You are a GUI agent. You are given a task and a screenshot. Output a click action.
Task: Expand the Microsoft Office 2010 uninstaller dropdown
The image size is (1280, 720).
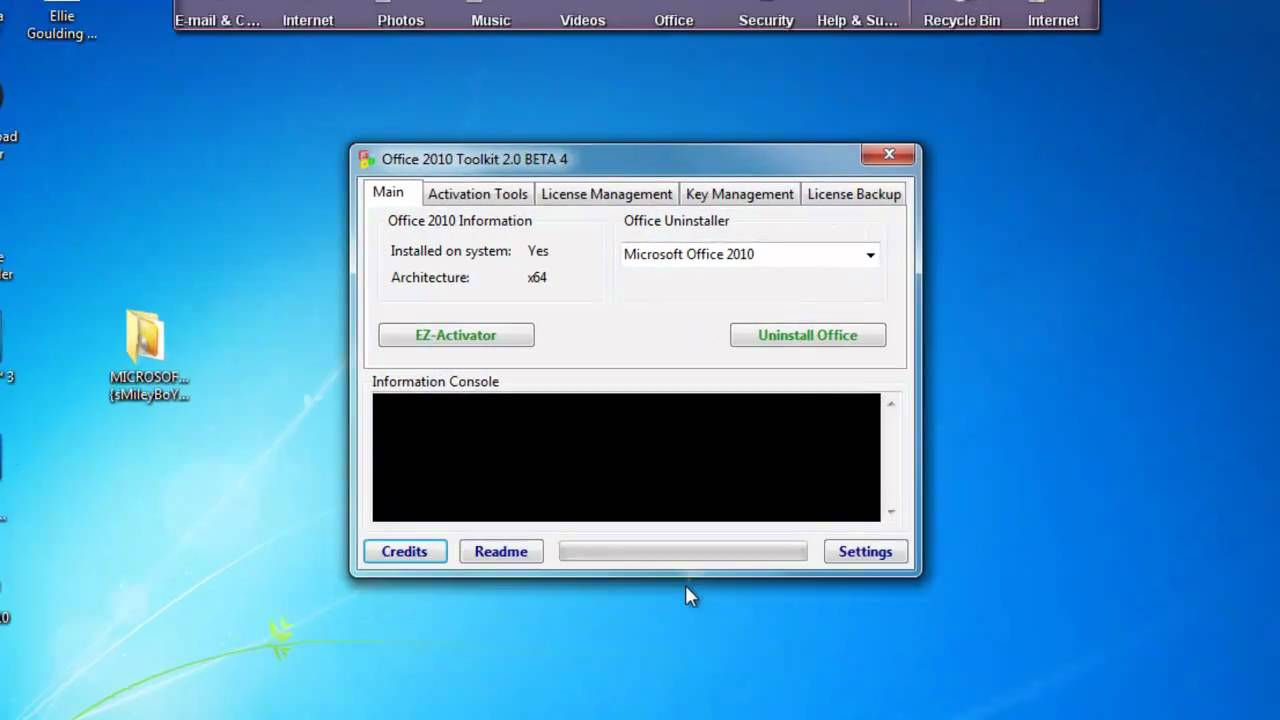click(870, 255)
